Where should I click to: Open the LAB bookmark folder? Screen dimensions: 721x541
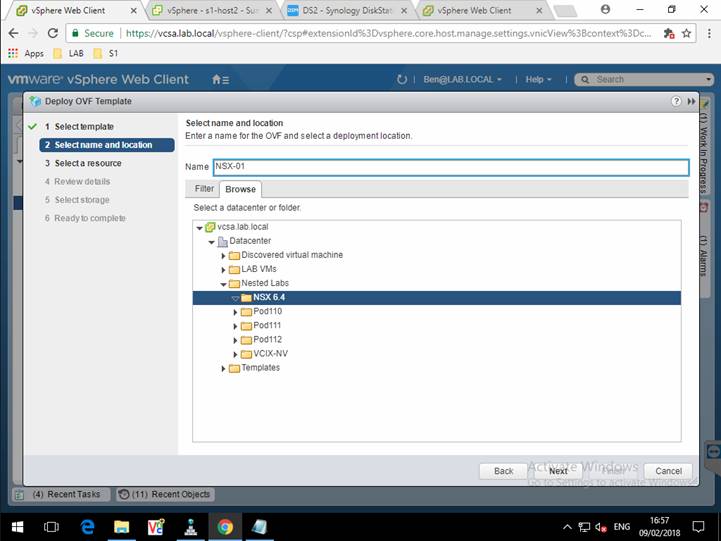(69, 53)
